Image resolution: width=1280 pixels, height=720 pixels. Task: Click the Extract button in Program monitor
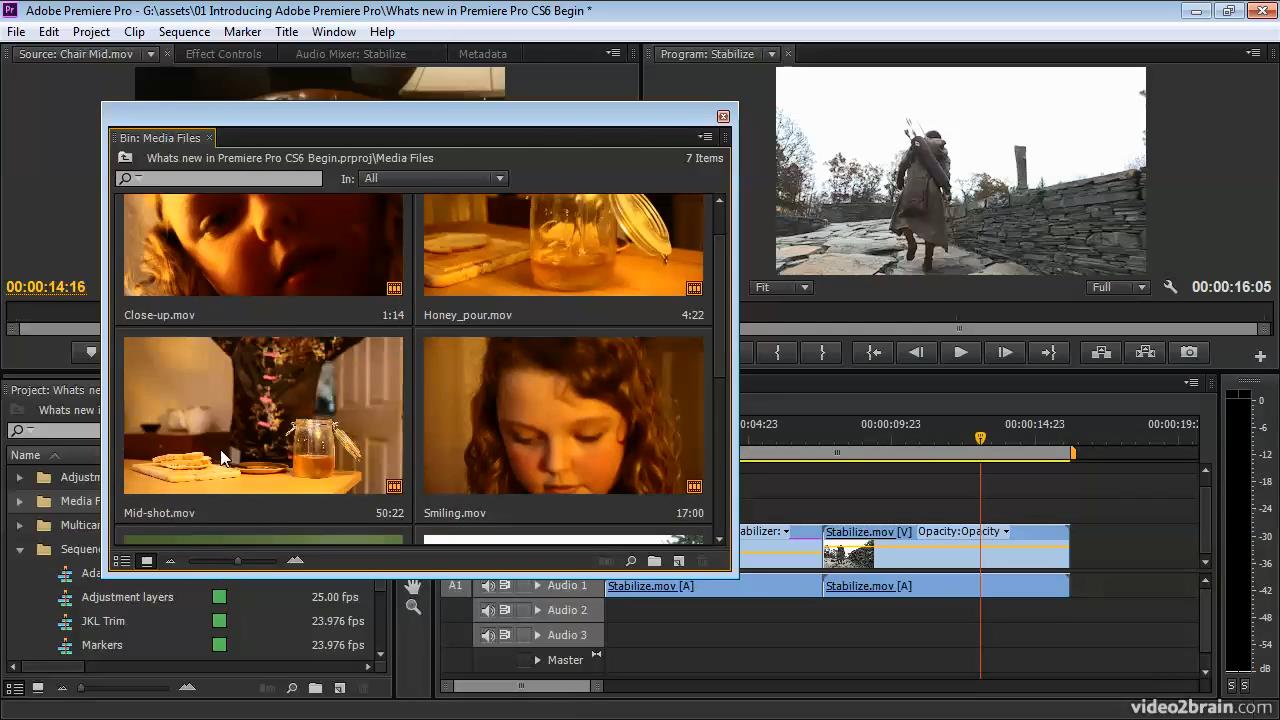click(x=1145, y=352)
